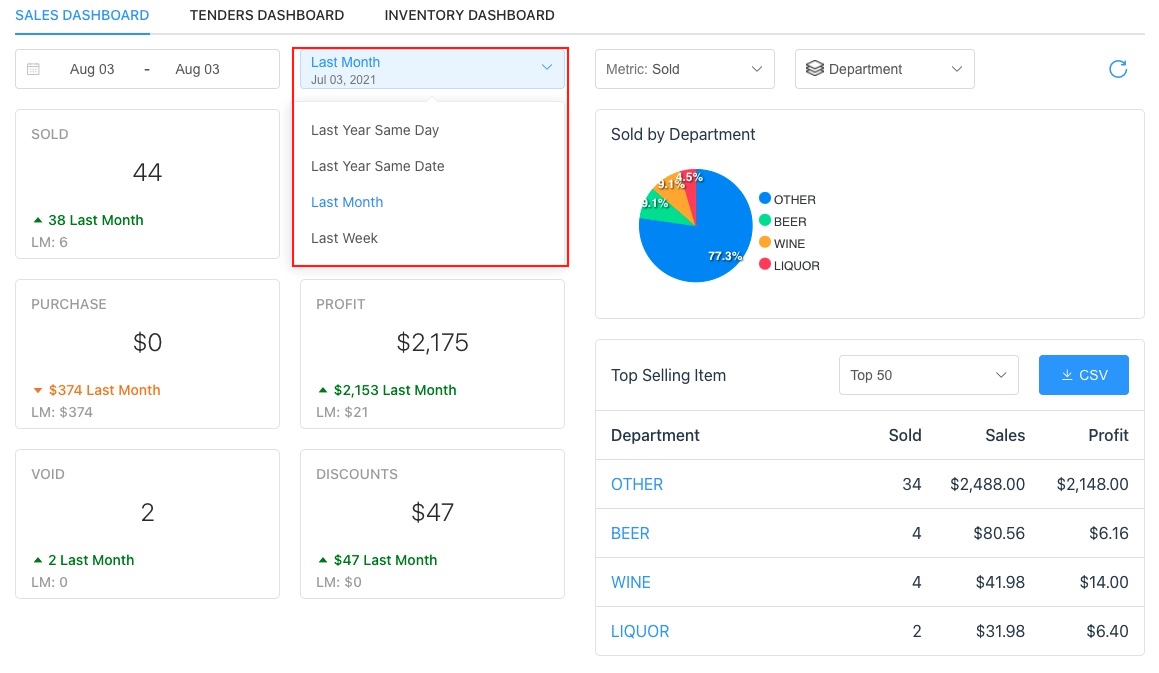The image size is (1159, 673).
Task: Open the Top 50 dropdown
Action: (927, 375)
